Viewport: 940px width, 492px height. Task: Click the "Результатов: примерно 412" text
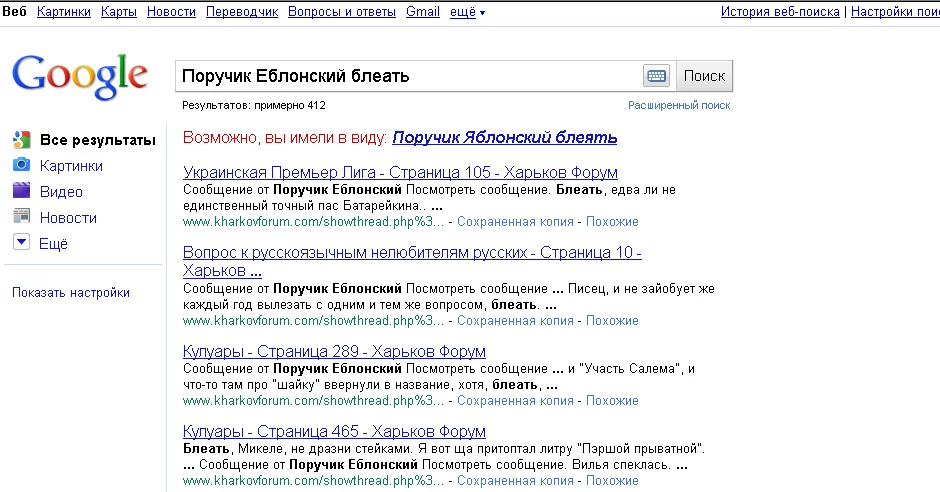pyautogui.click(x=254, y=105)
